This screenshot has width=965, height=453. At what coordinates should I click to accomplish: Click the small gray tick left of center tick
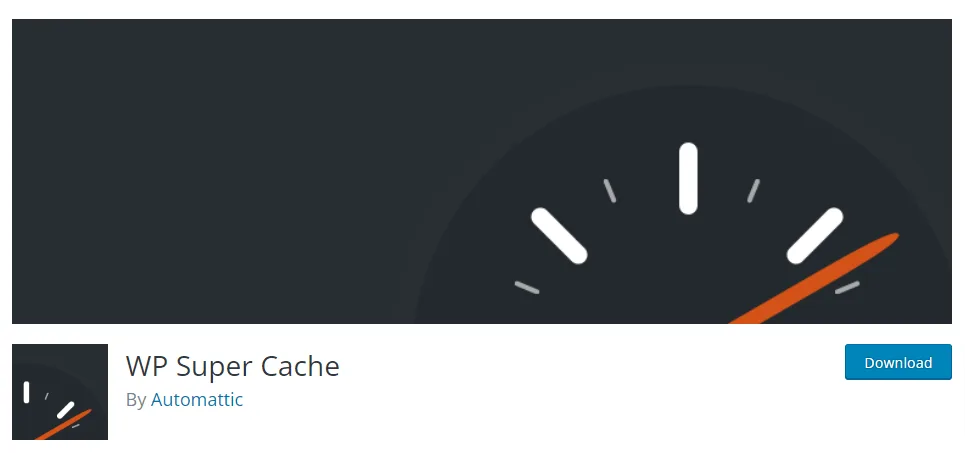pos(609,191)
